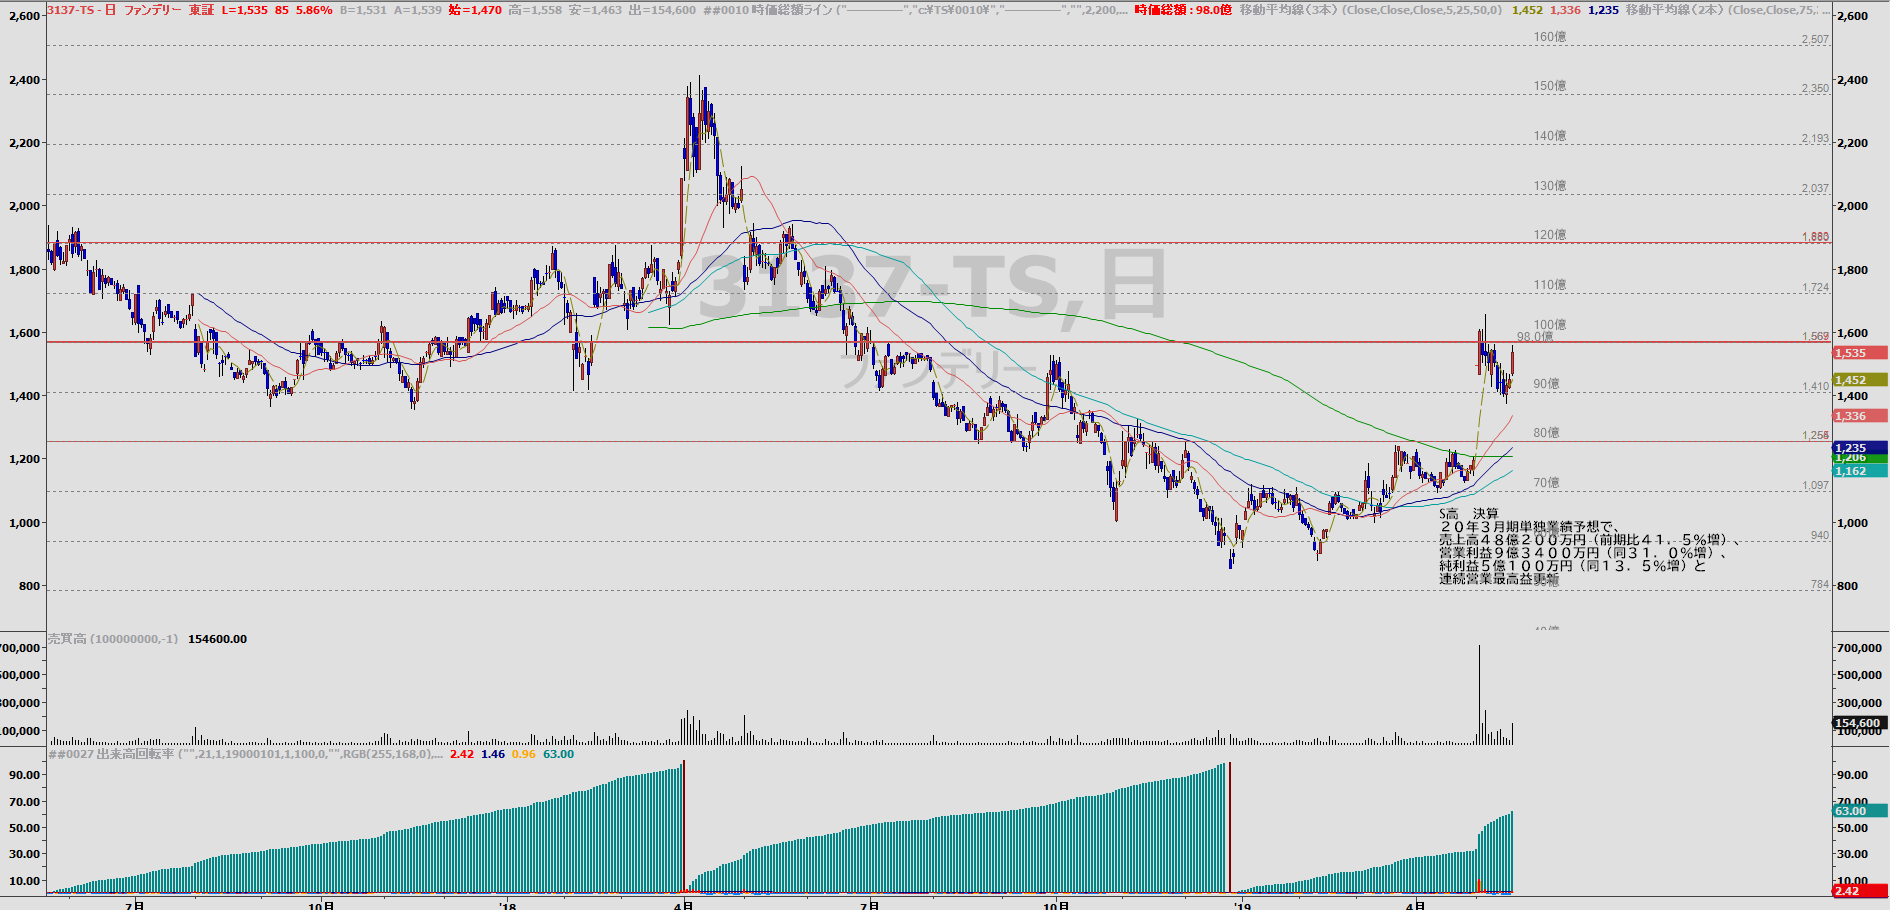The width and height of the screenshot is (1891, 910).
Task: Click the '130億' market cap line label
Action: pos(1550,186)
